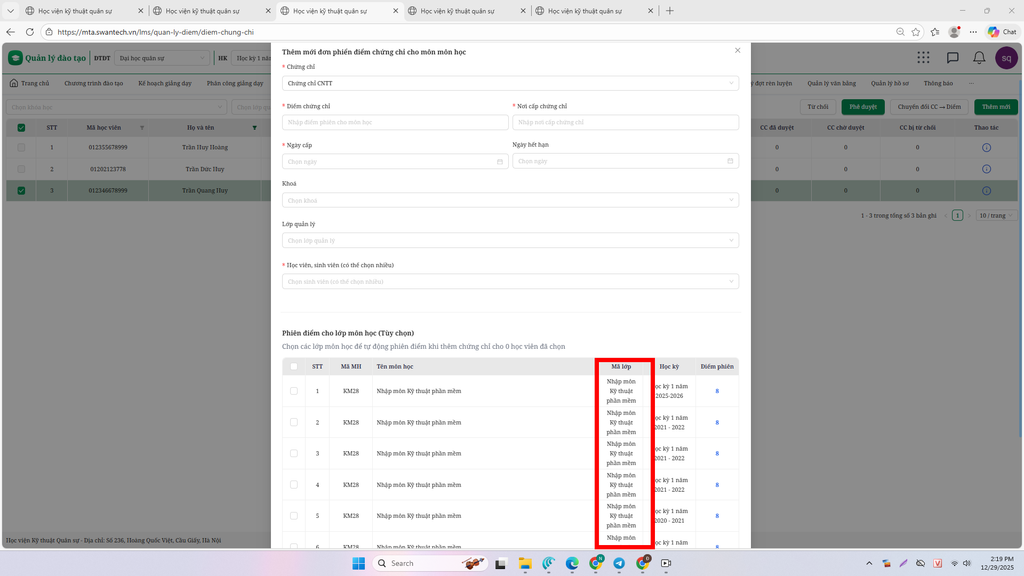Open the Chọn khoá dropdown

point(510,200)
